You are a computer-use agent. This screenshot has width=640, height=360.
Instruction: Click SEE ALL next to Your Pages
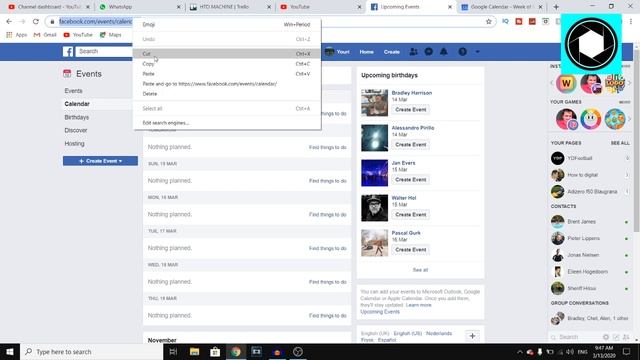point(620,143)
